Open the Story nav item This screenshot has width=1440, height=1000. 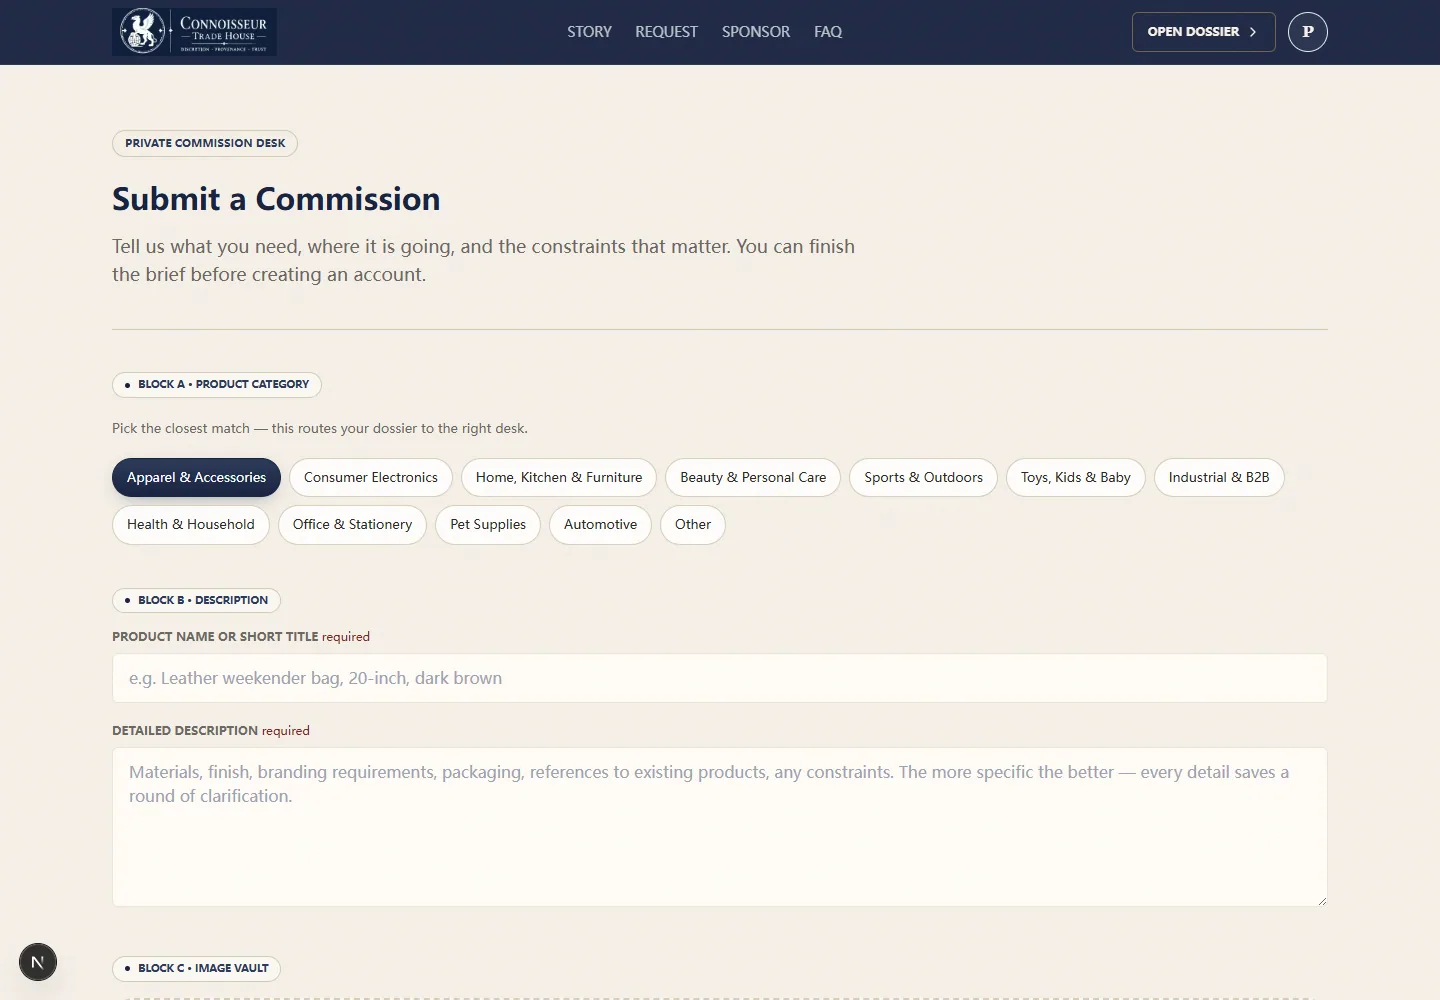click(589, 32)
